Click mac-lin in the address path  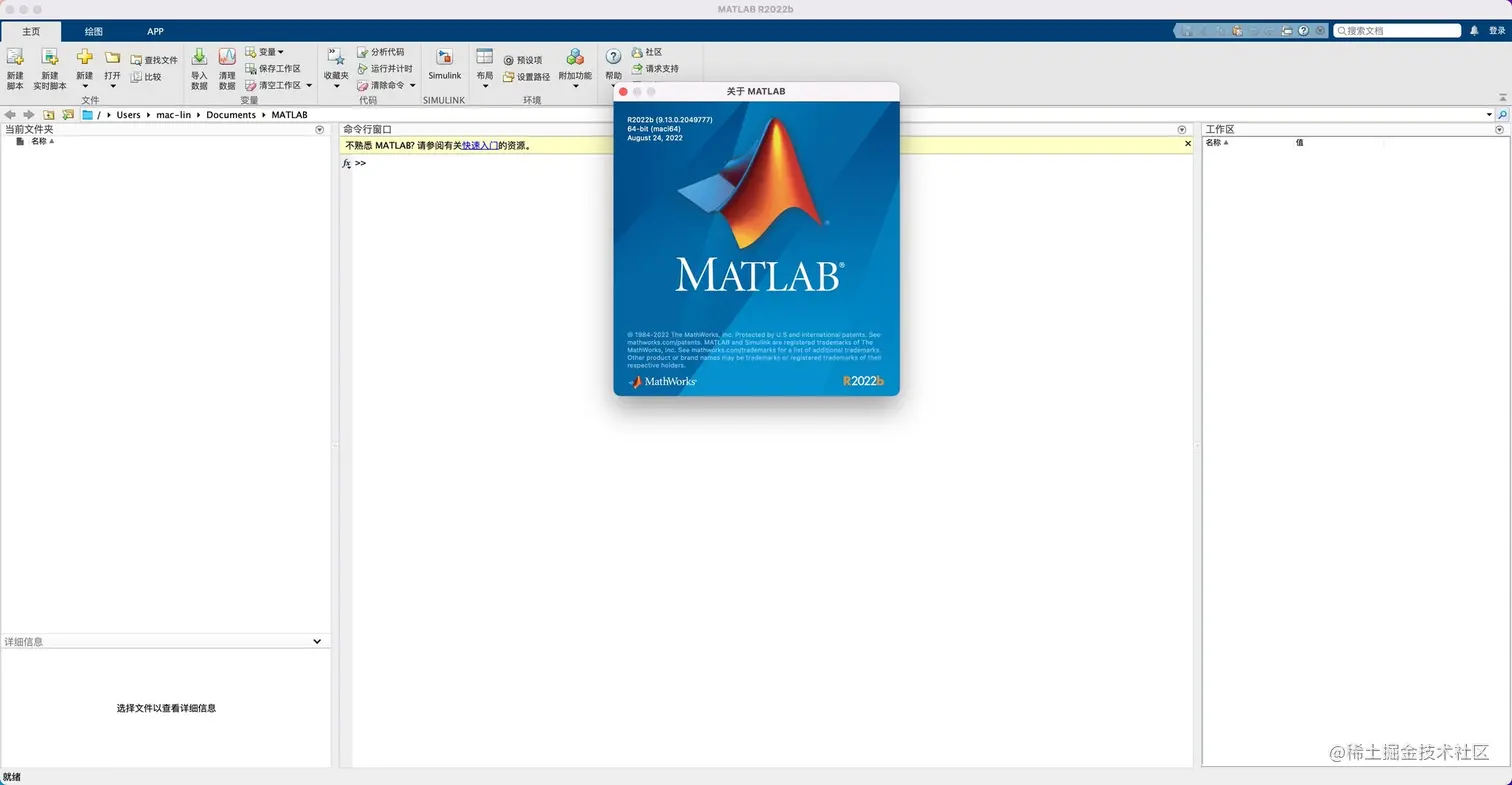click(x=174, y=115)
